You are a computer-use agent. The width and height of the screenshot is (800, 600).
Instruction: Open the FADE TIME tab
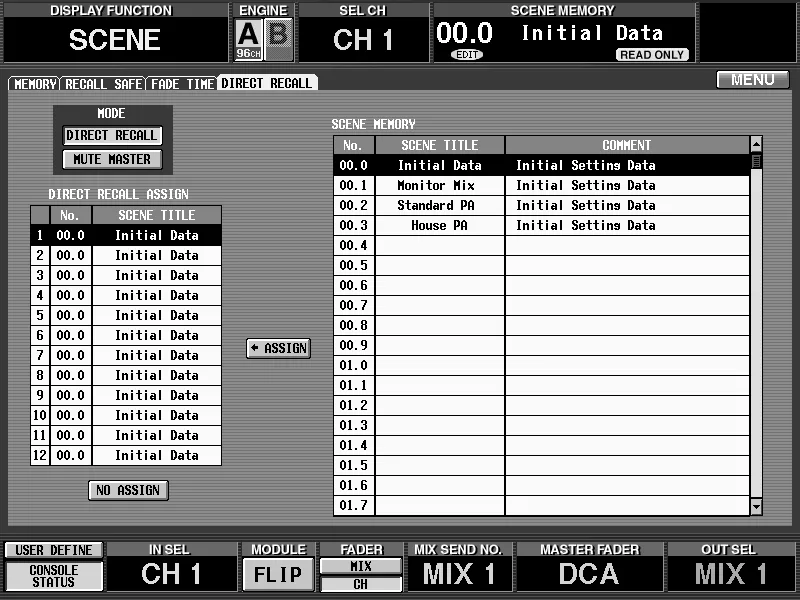[182, 84]
